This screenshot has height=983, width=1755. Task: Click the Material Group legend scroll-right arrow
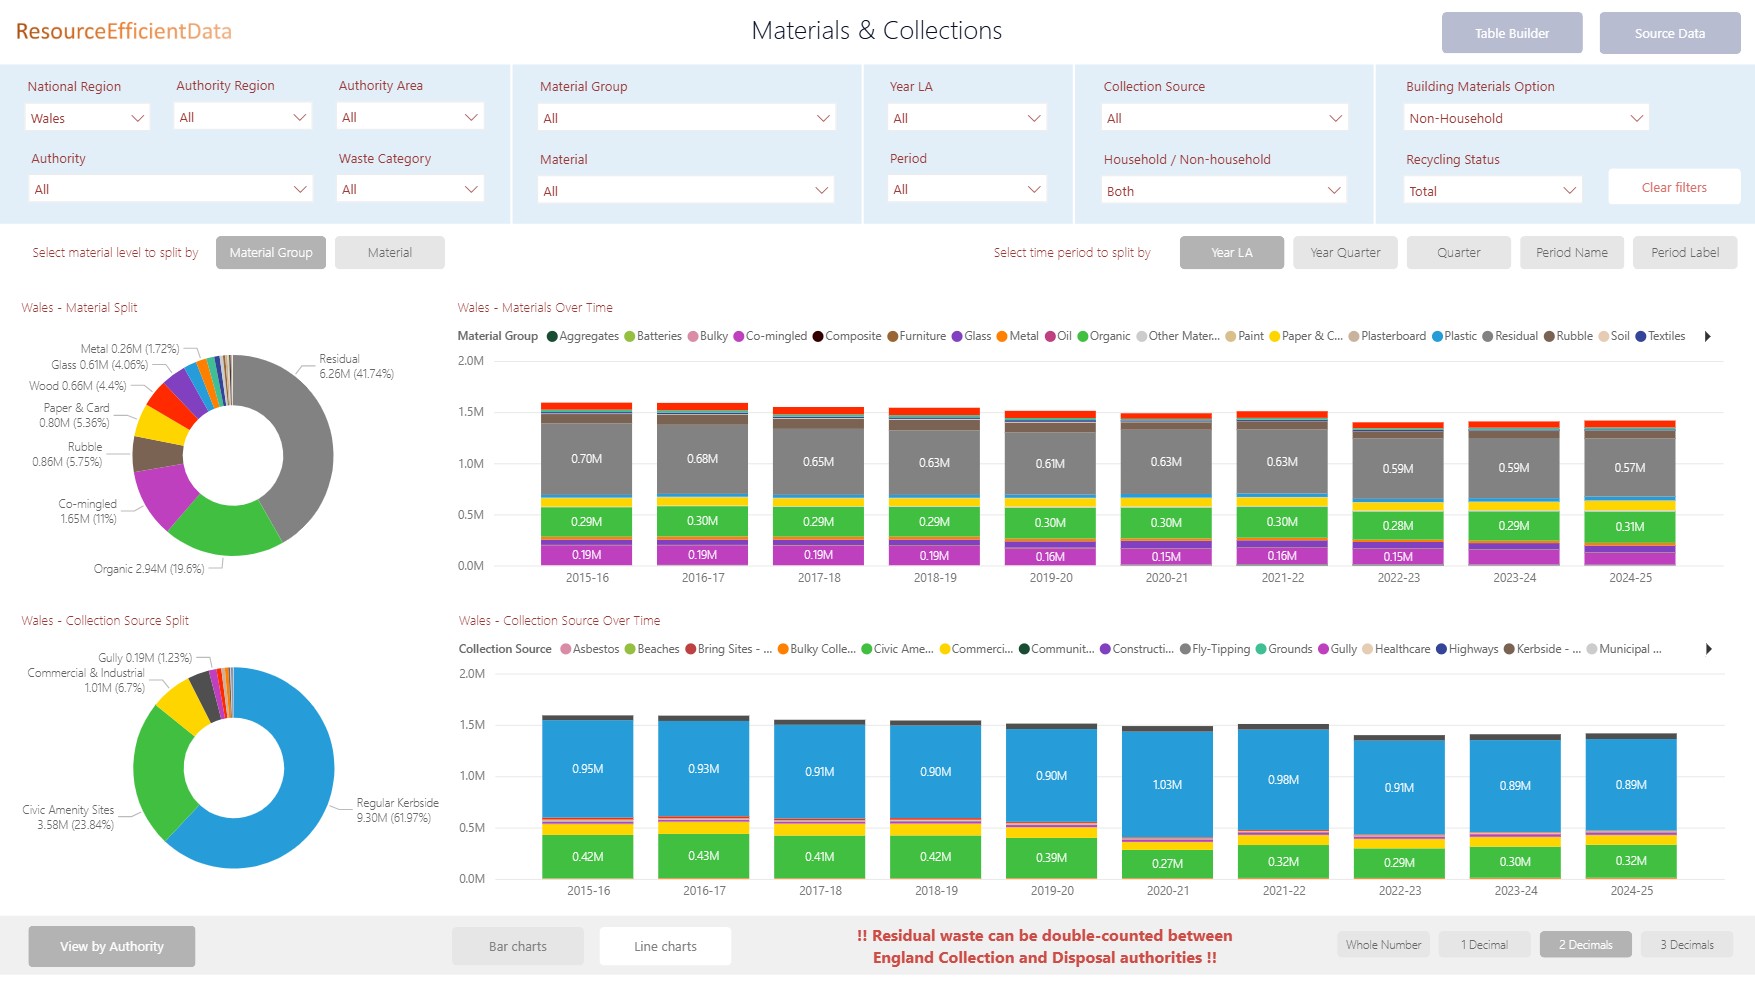click(1708, 336)
